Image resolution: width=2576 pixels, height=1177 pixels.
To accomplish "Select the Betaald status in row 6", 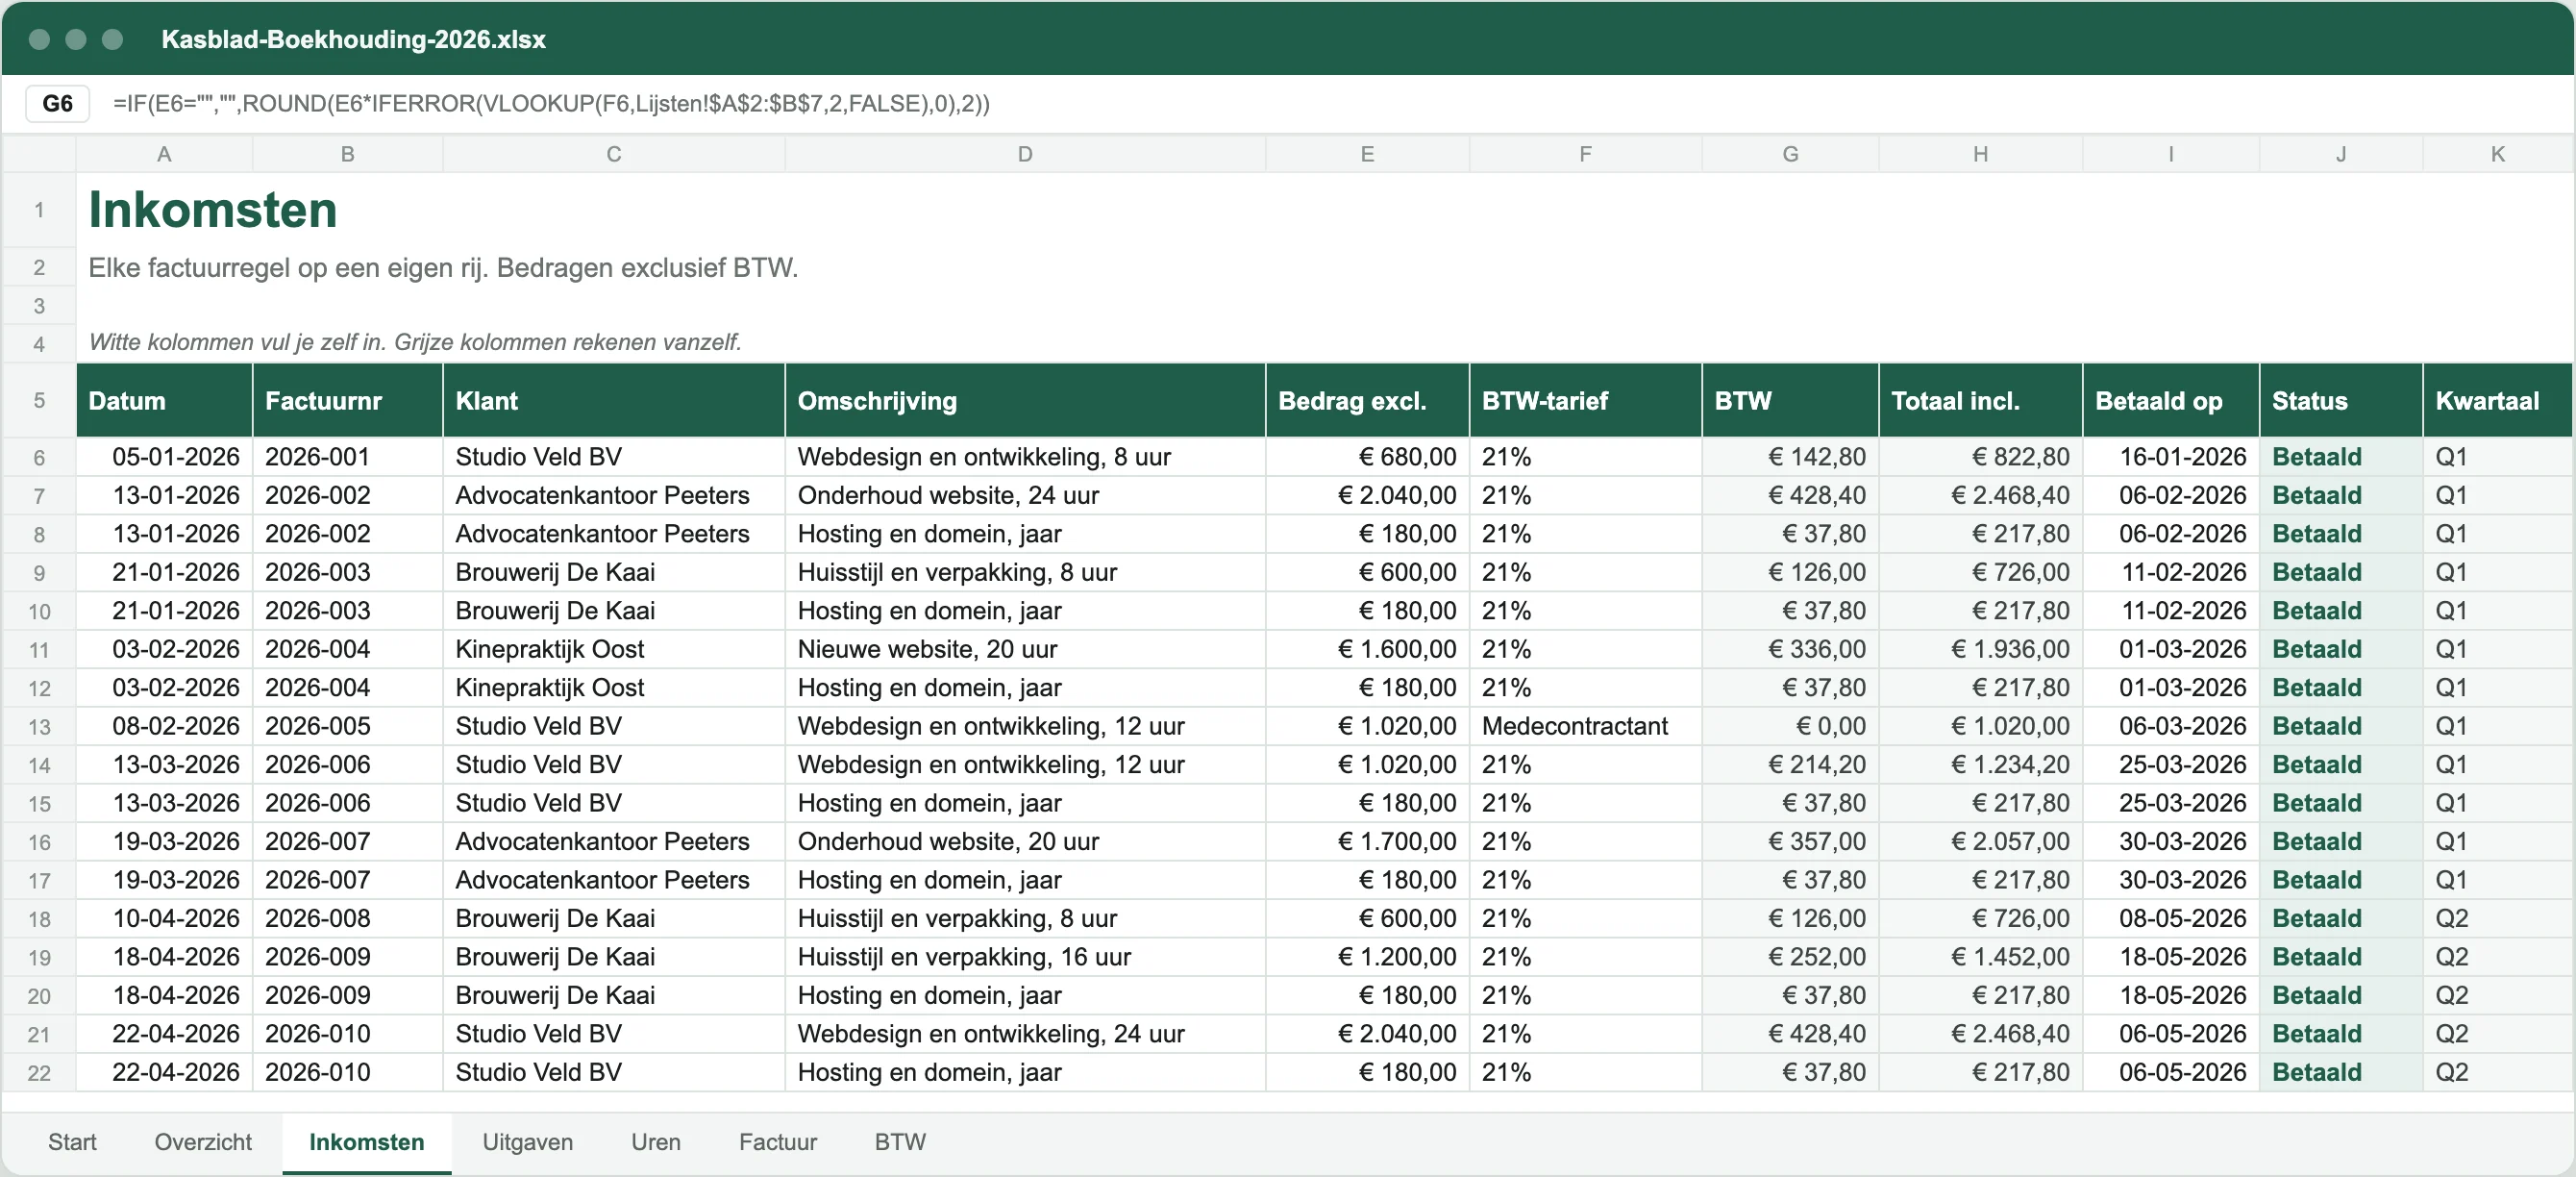I will pyautogui.click(x=2340, y=457).
